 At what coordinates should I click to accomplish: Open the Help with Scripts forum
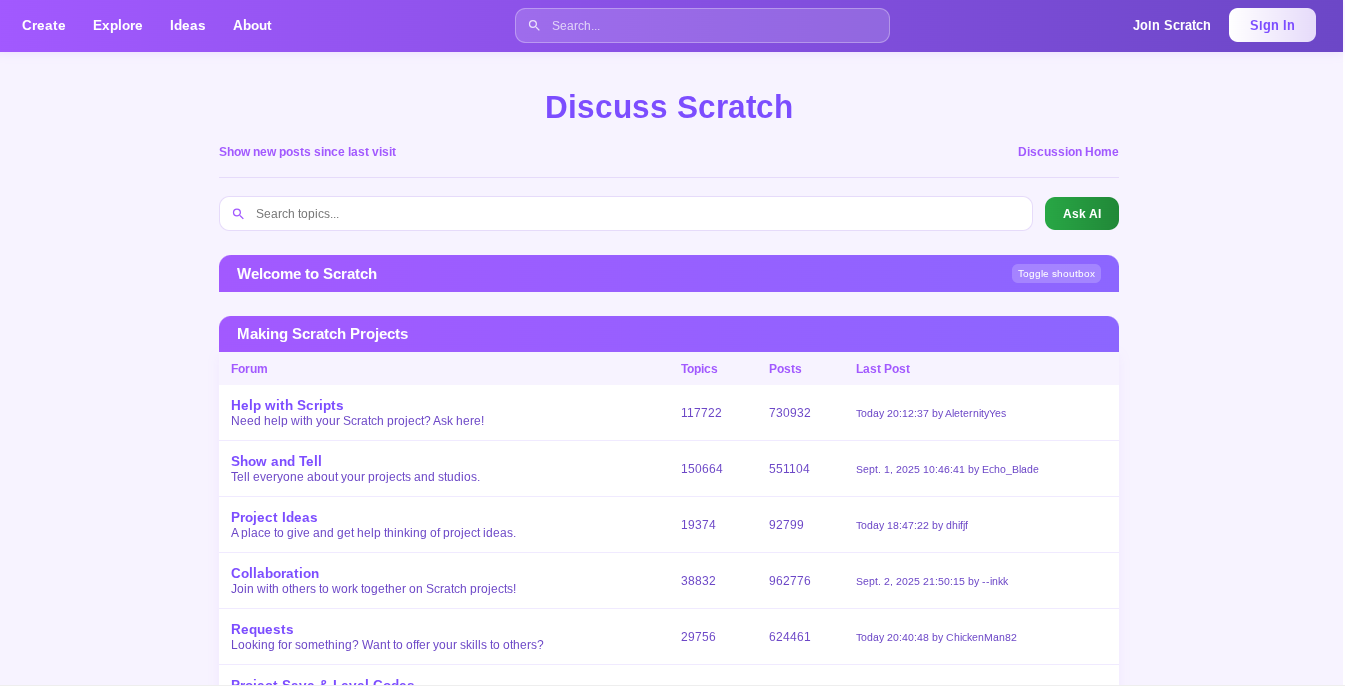(x=287, y=405)
